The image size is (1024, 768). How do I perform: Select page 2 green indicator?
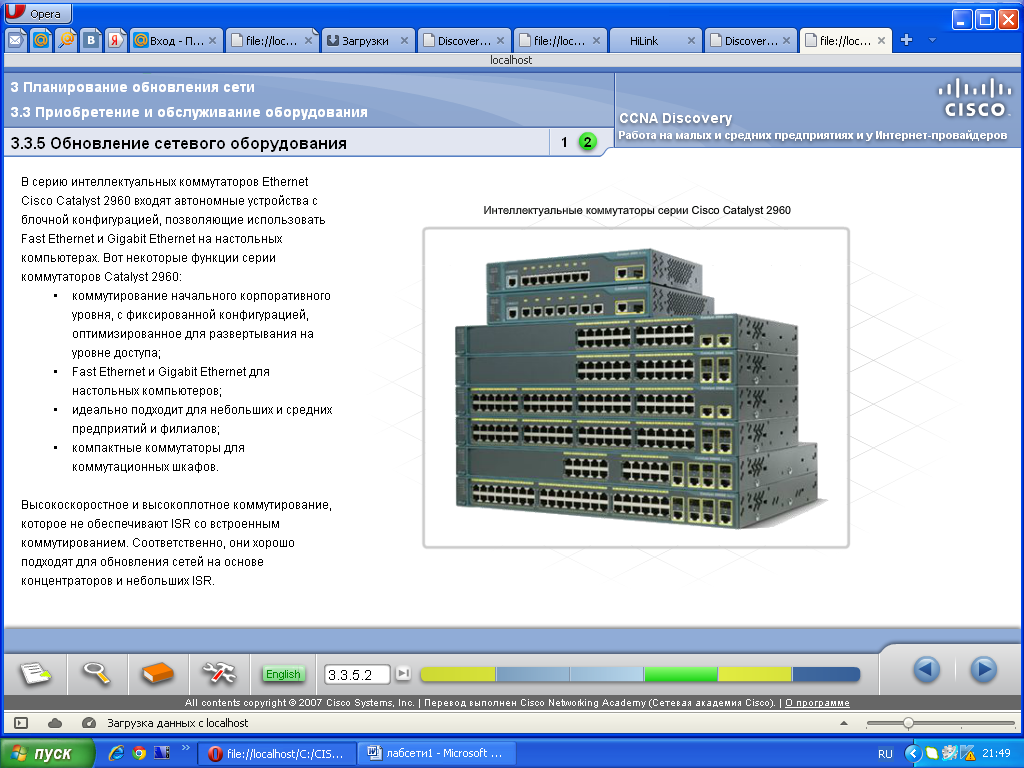pos(587,142)
